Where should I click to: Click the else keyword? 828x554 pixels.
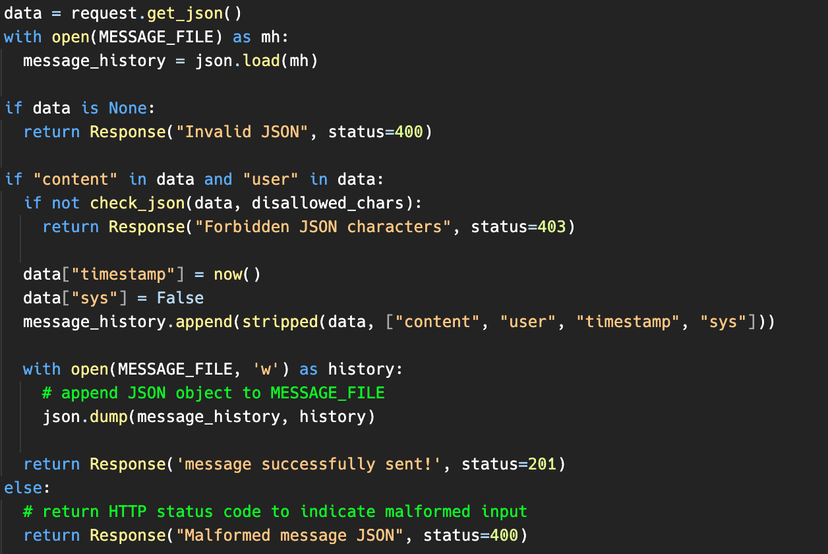point(22,488)
